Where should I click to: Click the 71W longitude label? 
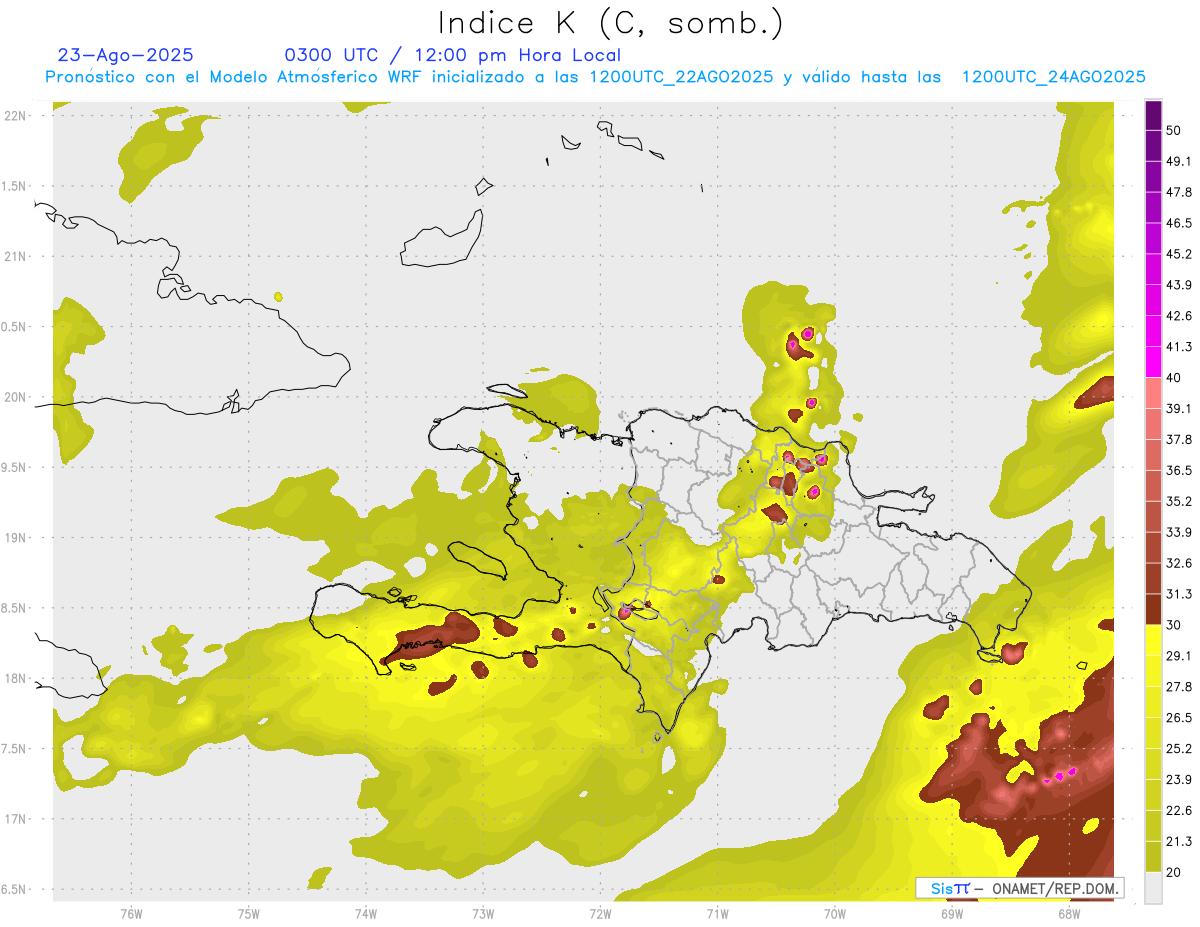pyautogui.click(x=717, y=913)
